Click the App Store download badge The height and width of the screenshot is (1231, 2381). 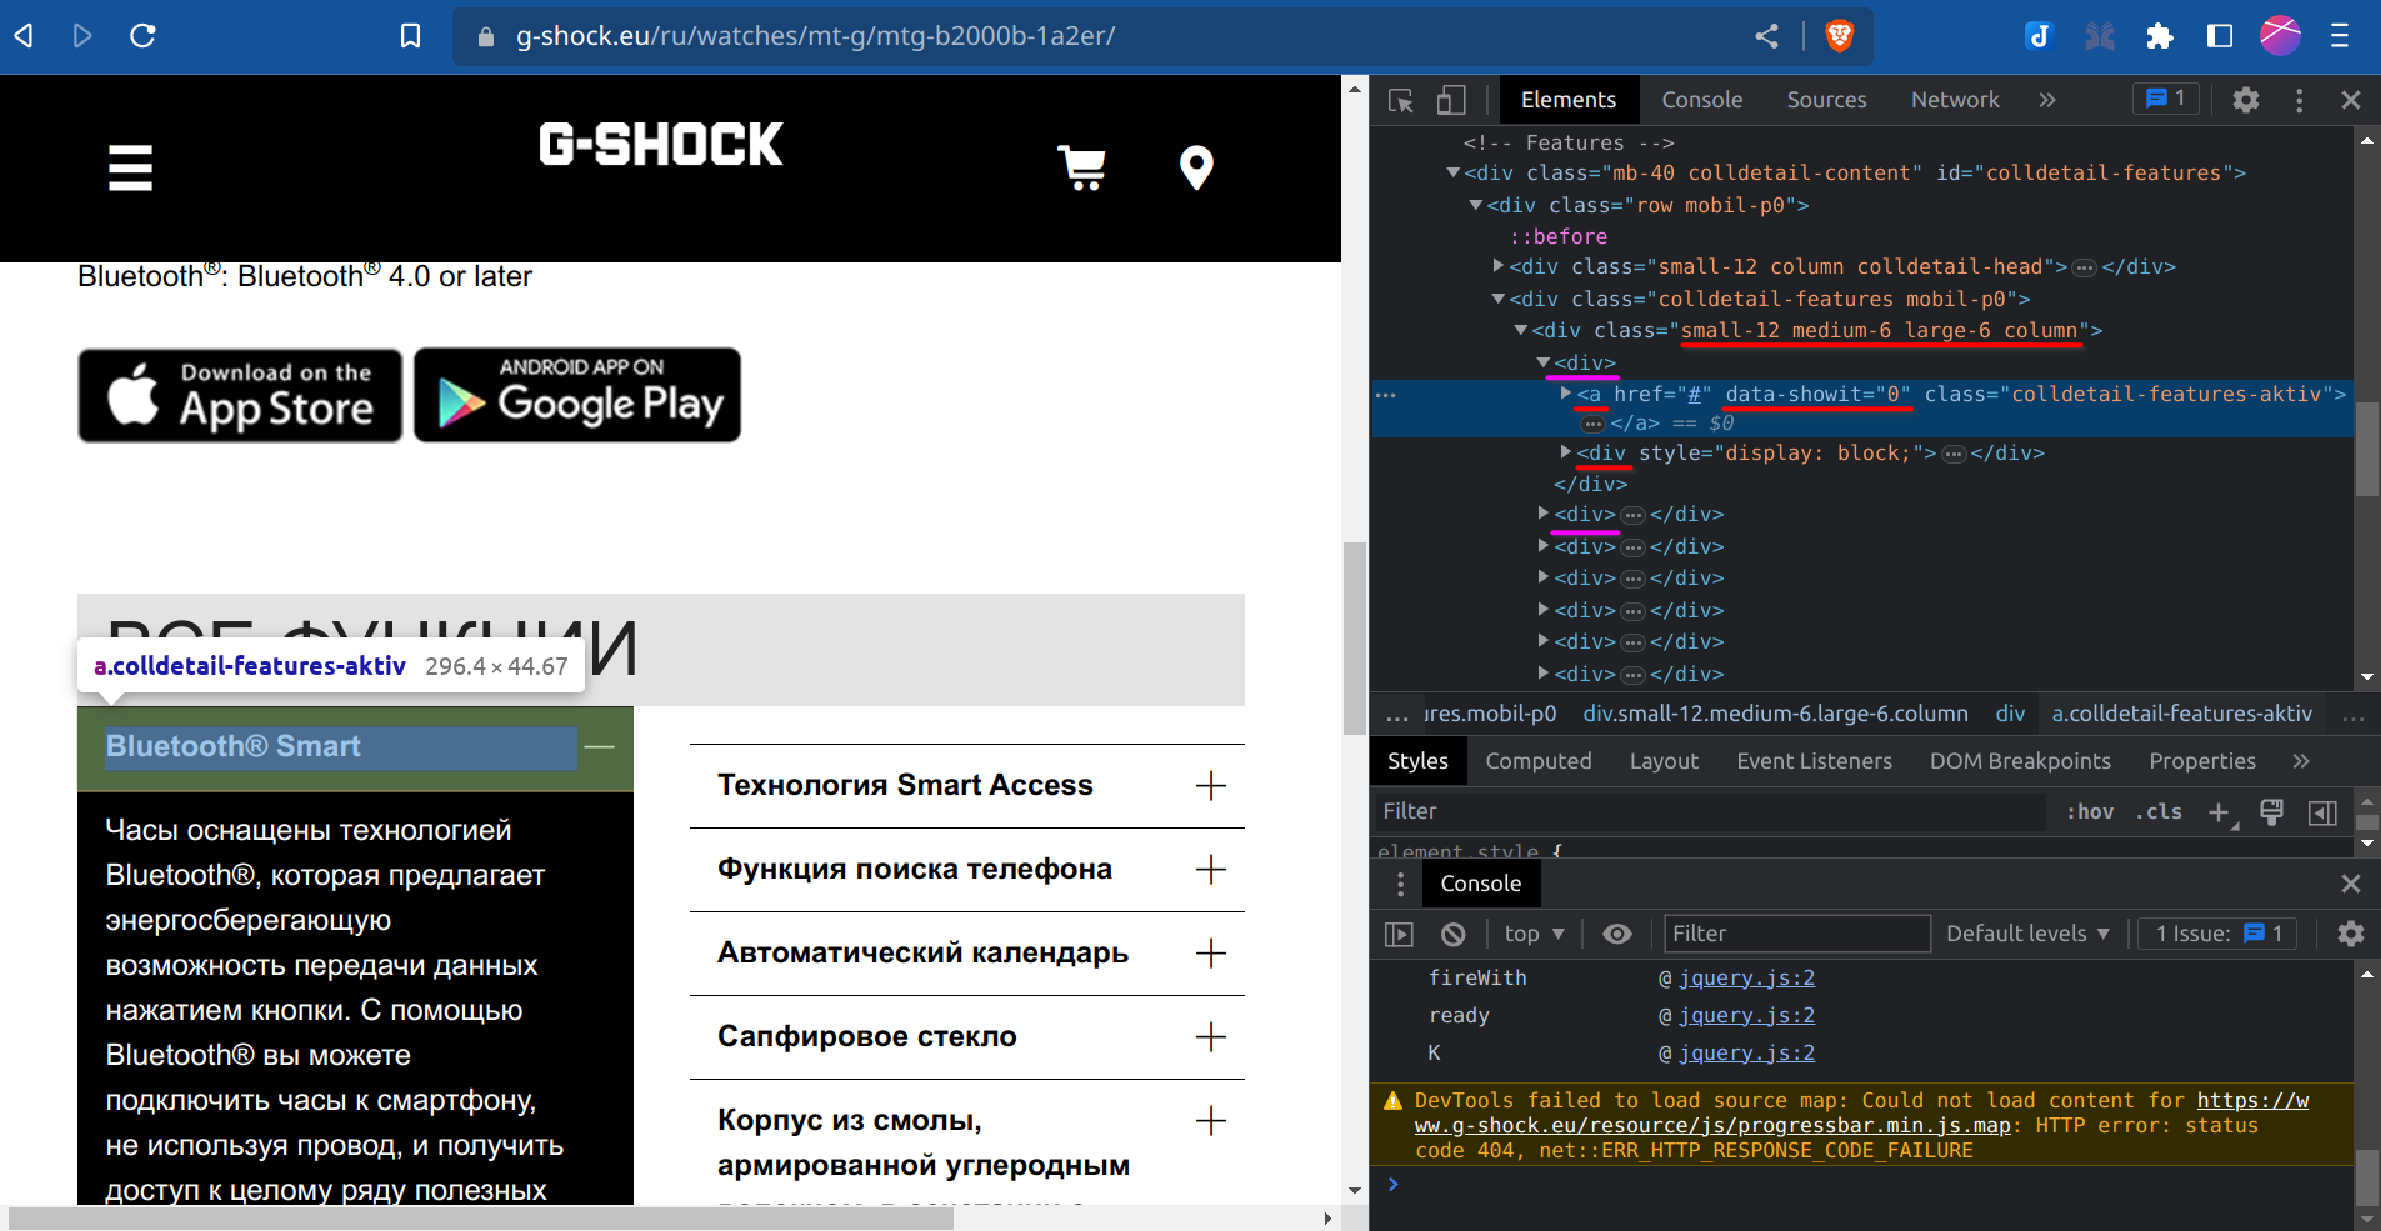pyautogui.click(x=240, y=395)
